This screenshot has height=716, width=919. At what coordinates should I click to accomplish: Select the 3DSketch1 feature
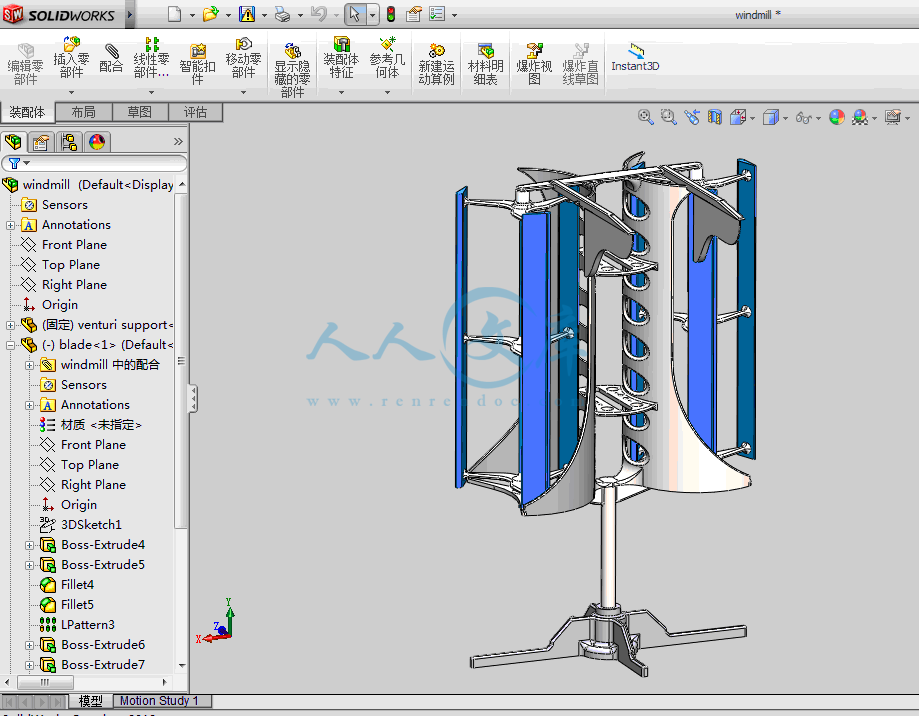[80, 524]
